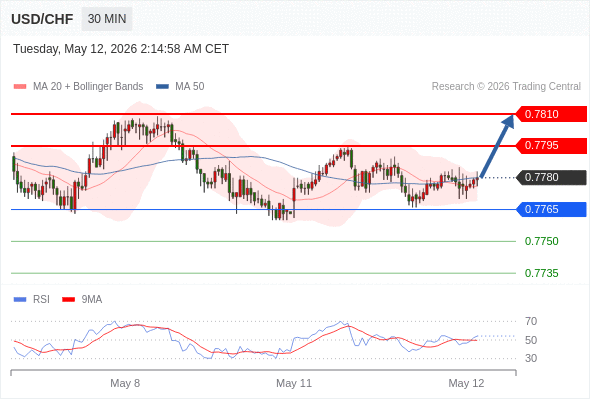Click Research © 2026 Trading Central text

[x=506, y=87]
